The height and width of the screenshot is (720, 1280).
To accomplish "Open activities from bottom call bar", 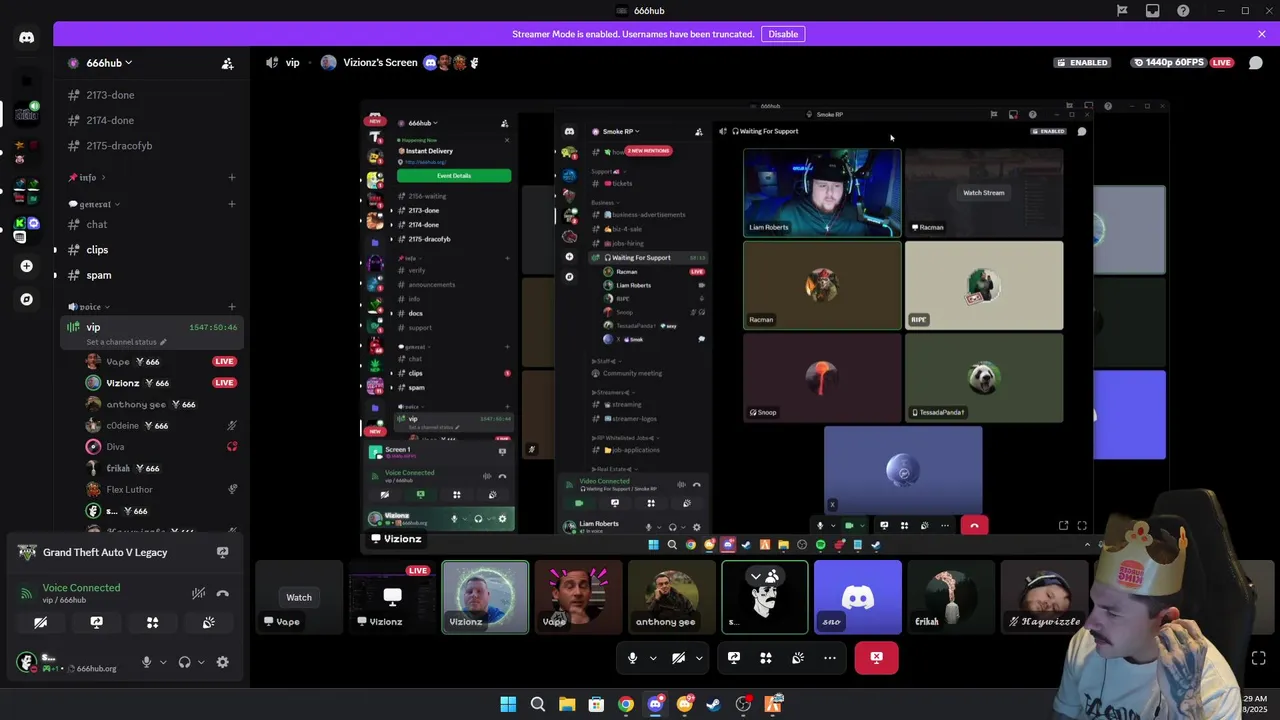I will click(x=766, y=658).
